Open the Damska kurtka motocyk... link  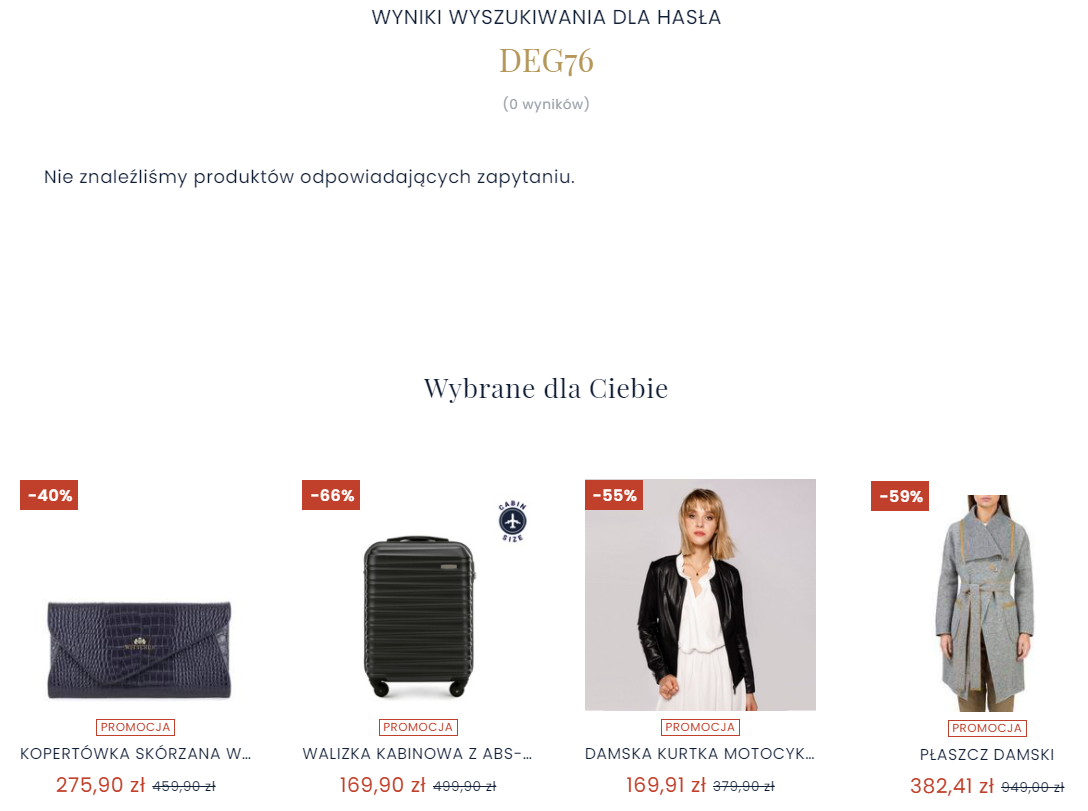point(699,753)
